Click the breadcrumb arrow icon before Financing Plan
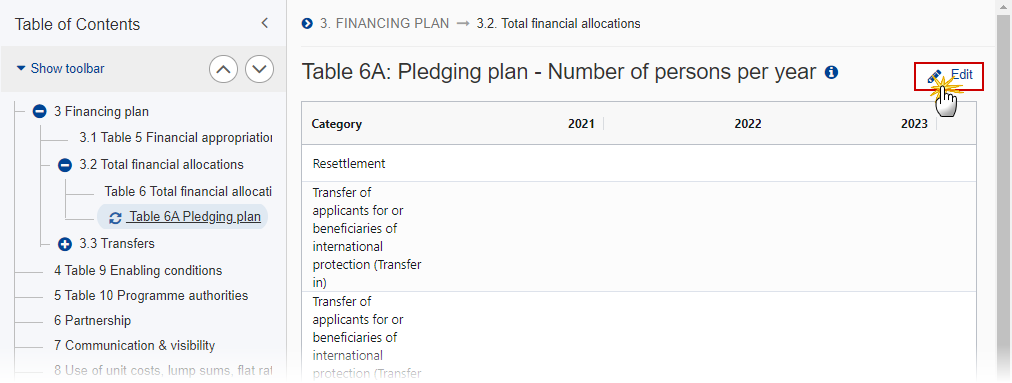 (x=307, y=24)
